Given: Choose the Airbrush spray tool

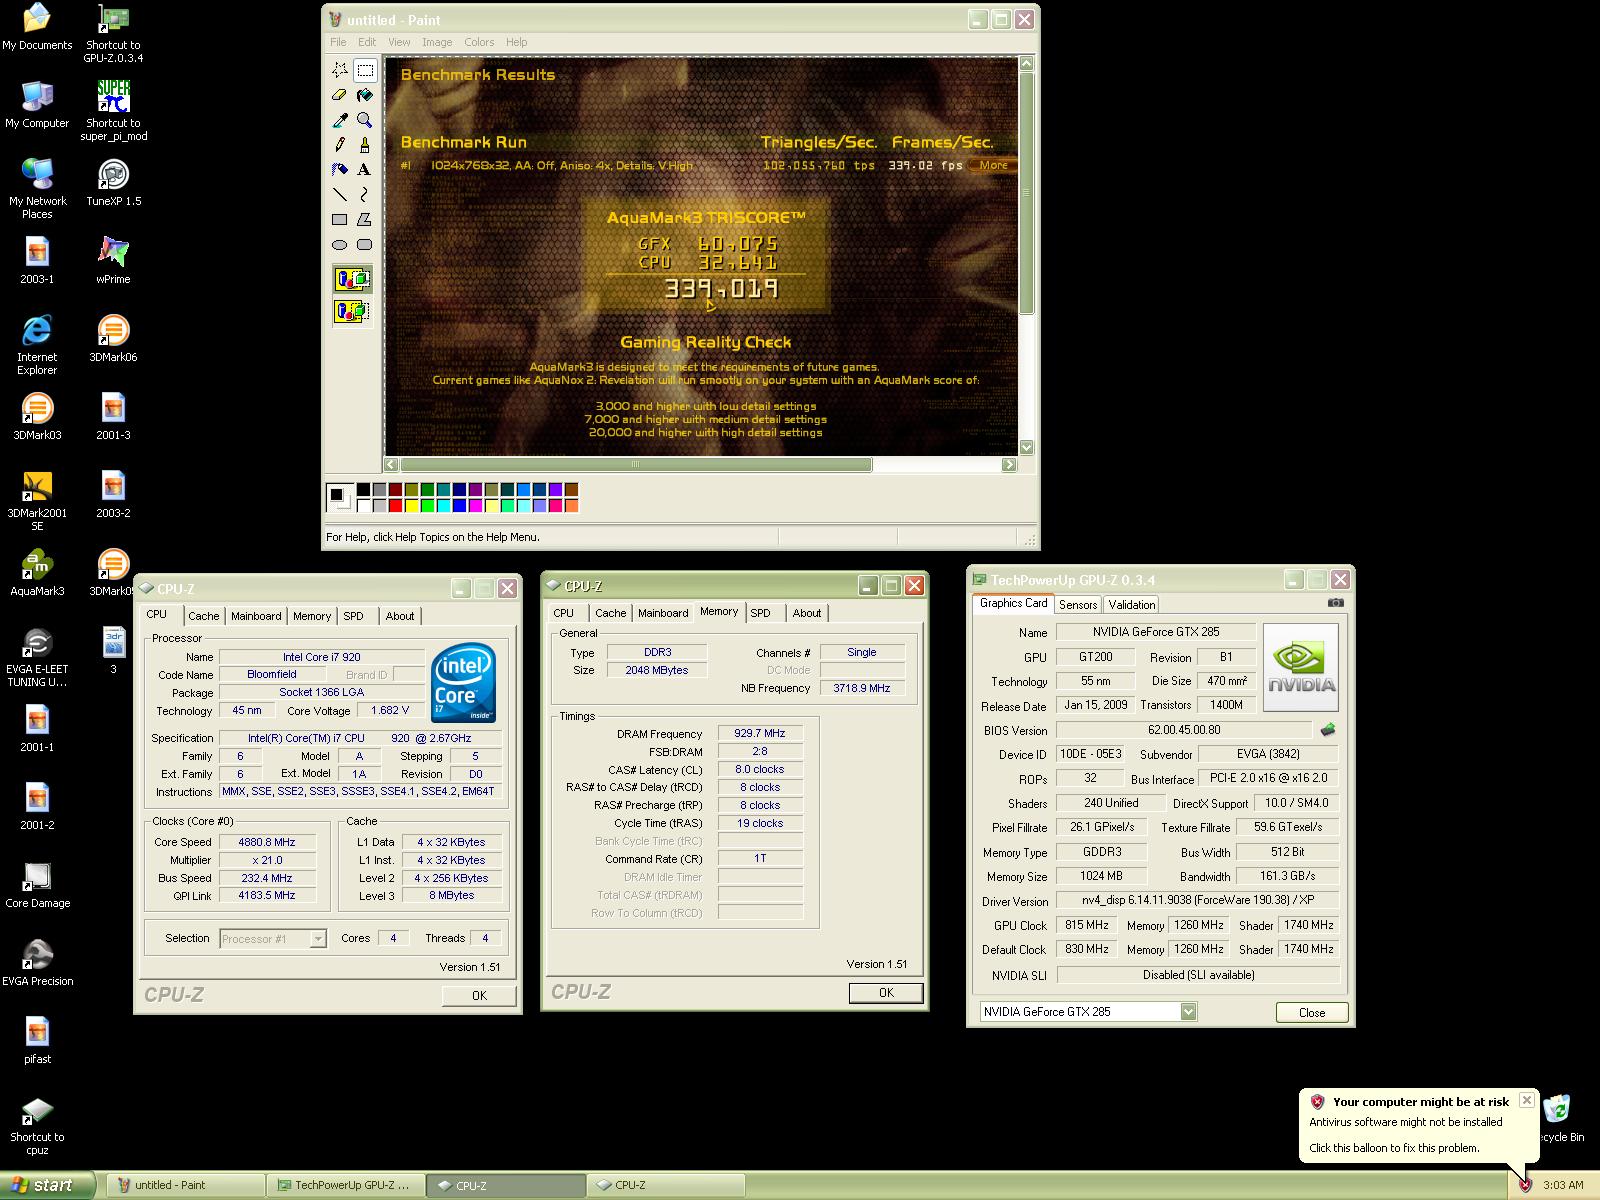Looking at the screenshot, I should 340,170.
